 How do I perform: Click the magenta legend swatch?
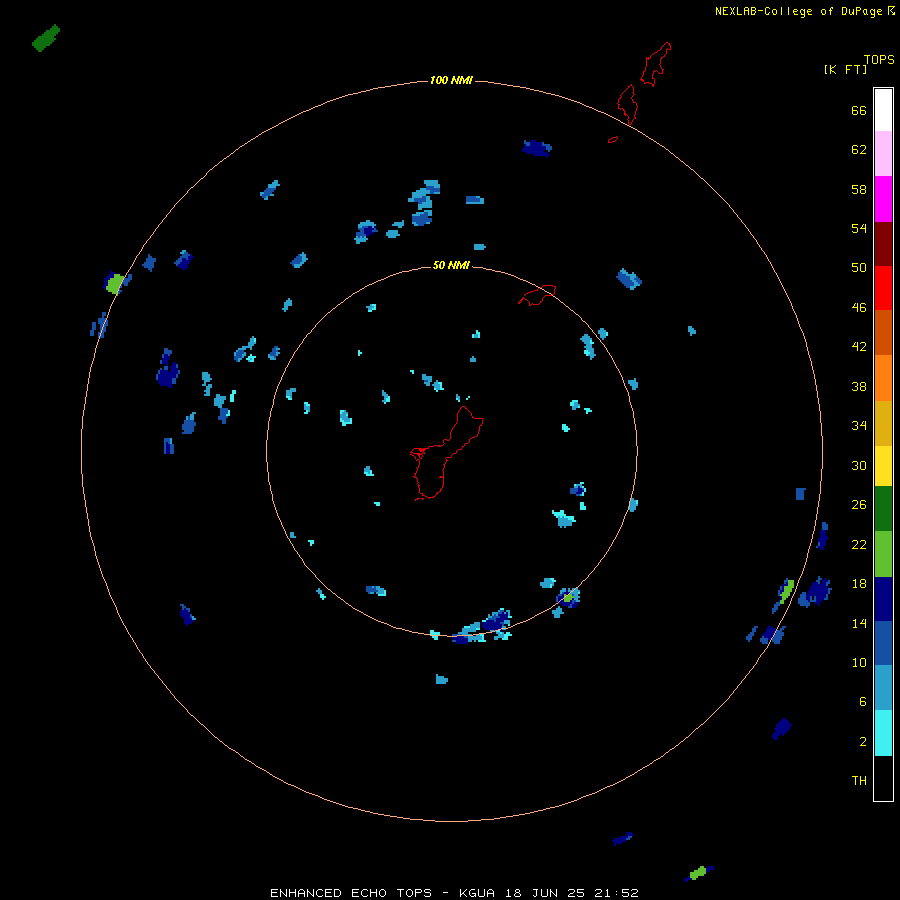pyautogui.click(x=883, y=199)
